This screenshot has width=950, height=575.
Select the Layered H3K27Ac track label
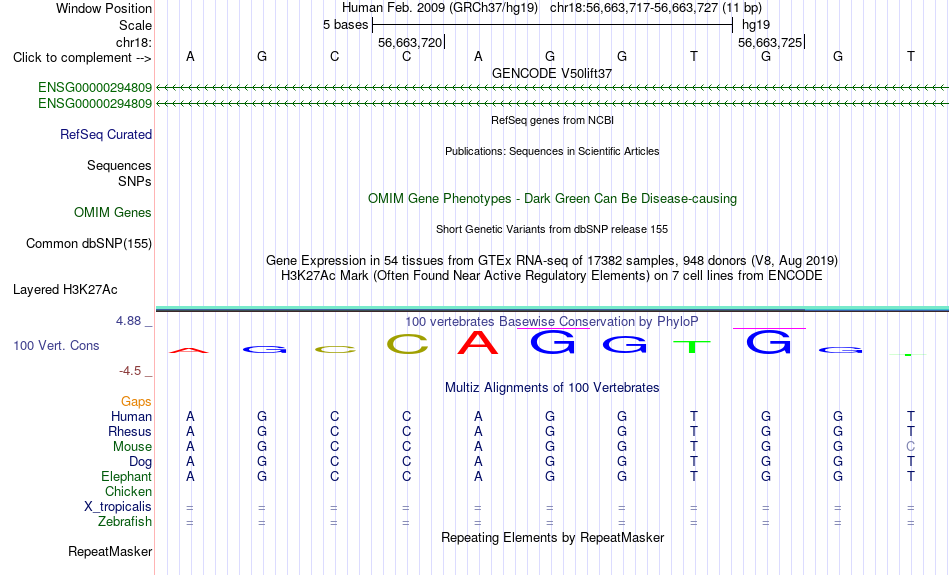65,290
